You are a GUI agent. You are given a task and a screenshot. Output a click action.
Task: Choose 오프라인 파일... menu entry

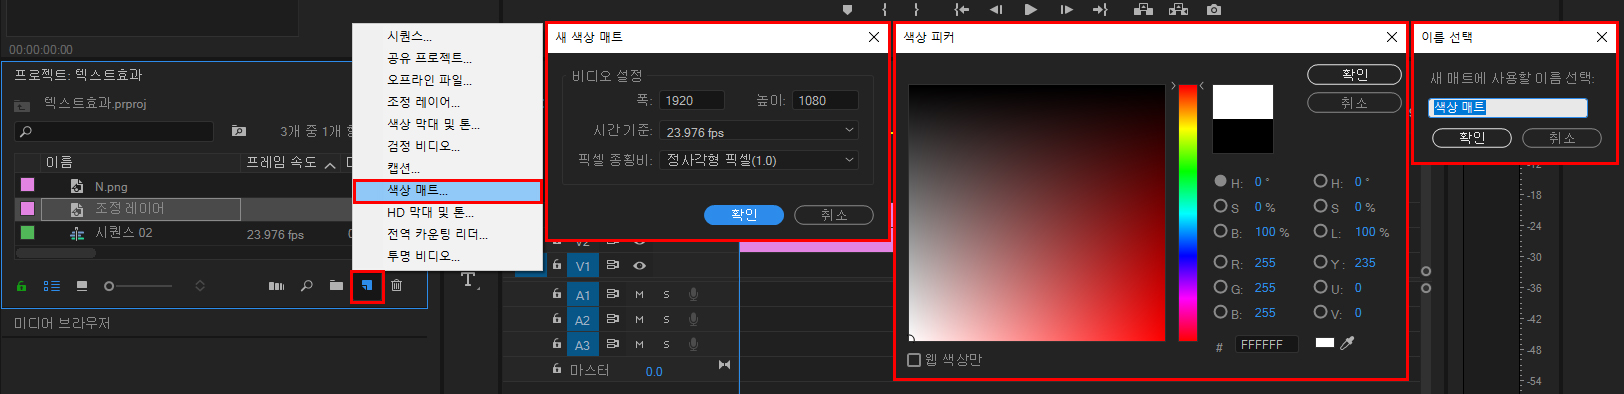click(x=429, y=80)
